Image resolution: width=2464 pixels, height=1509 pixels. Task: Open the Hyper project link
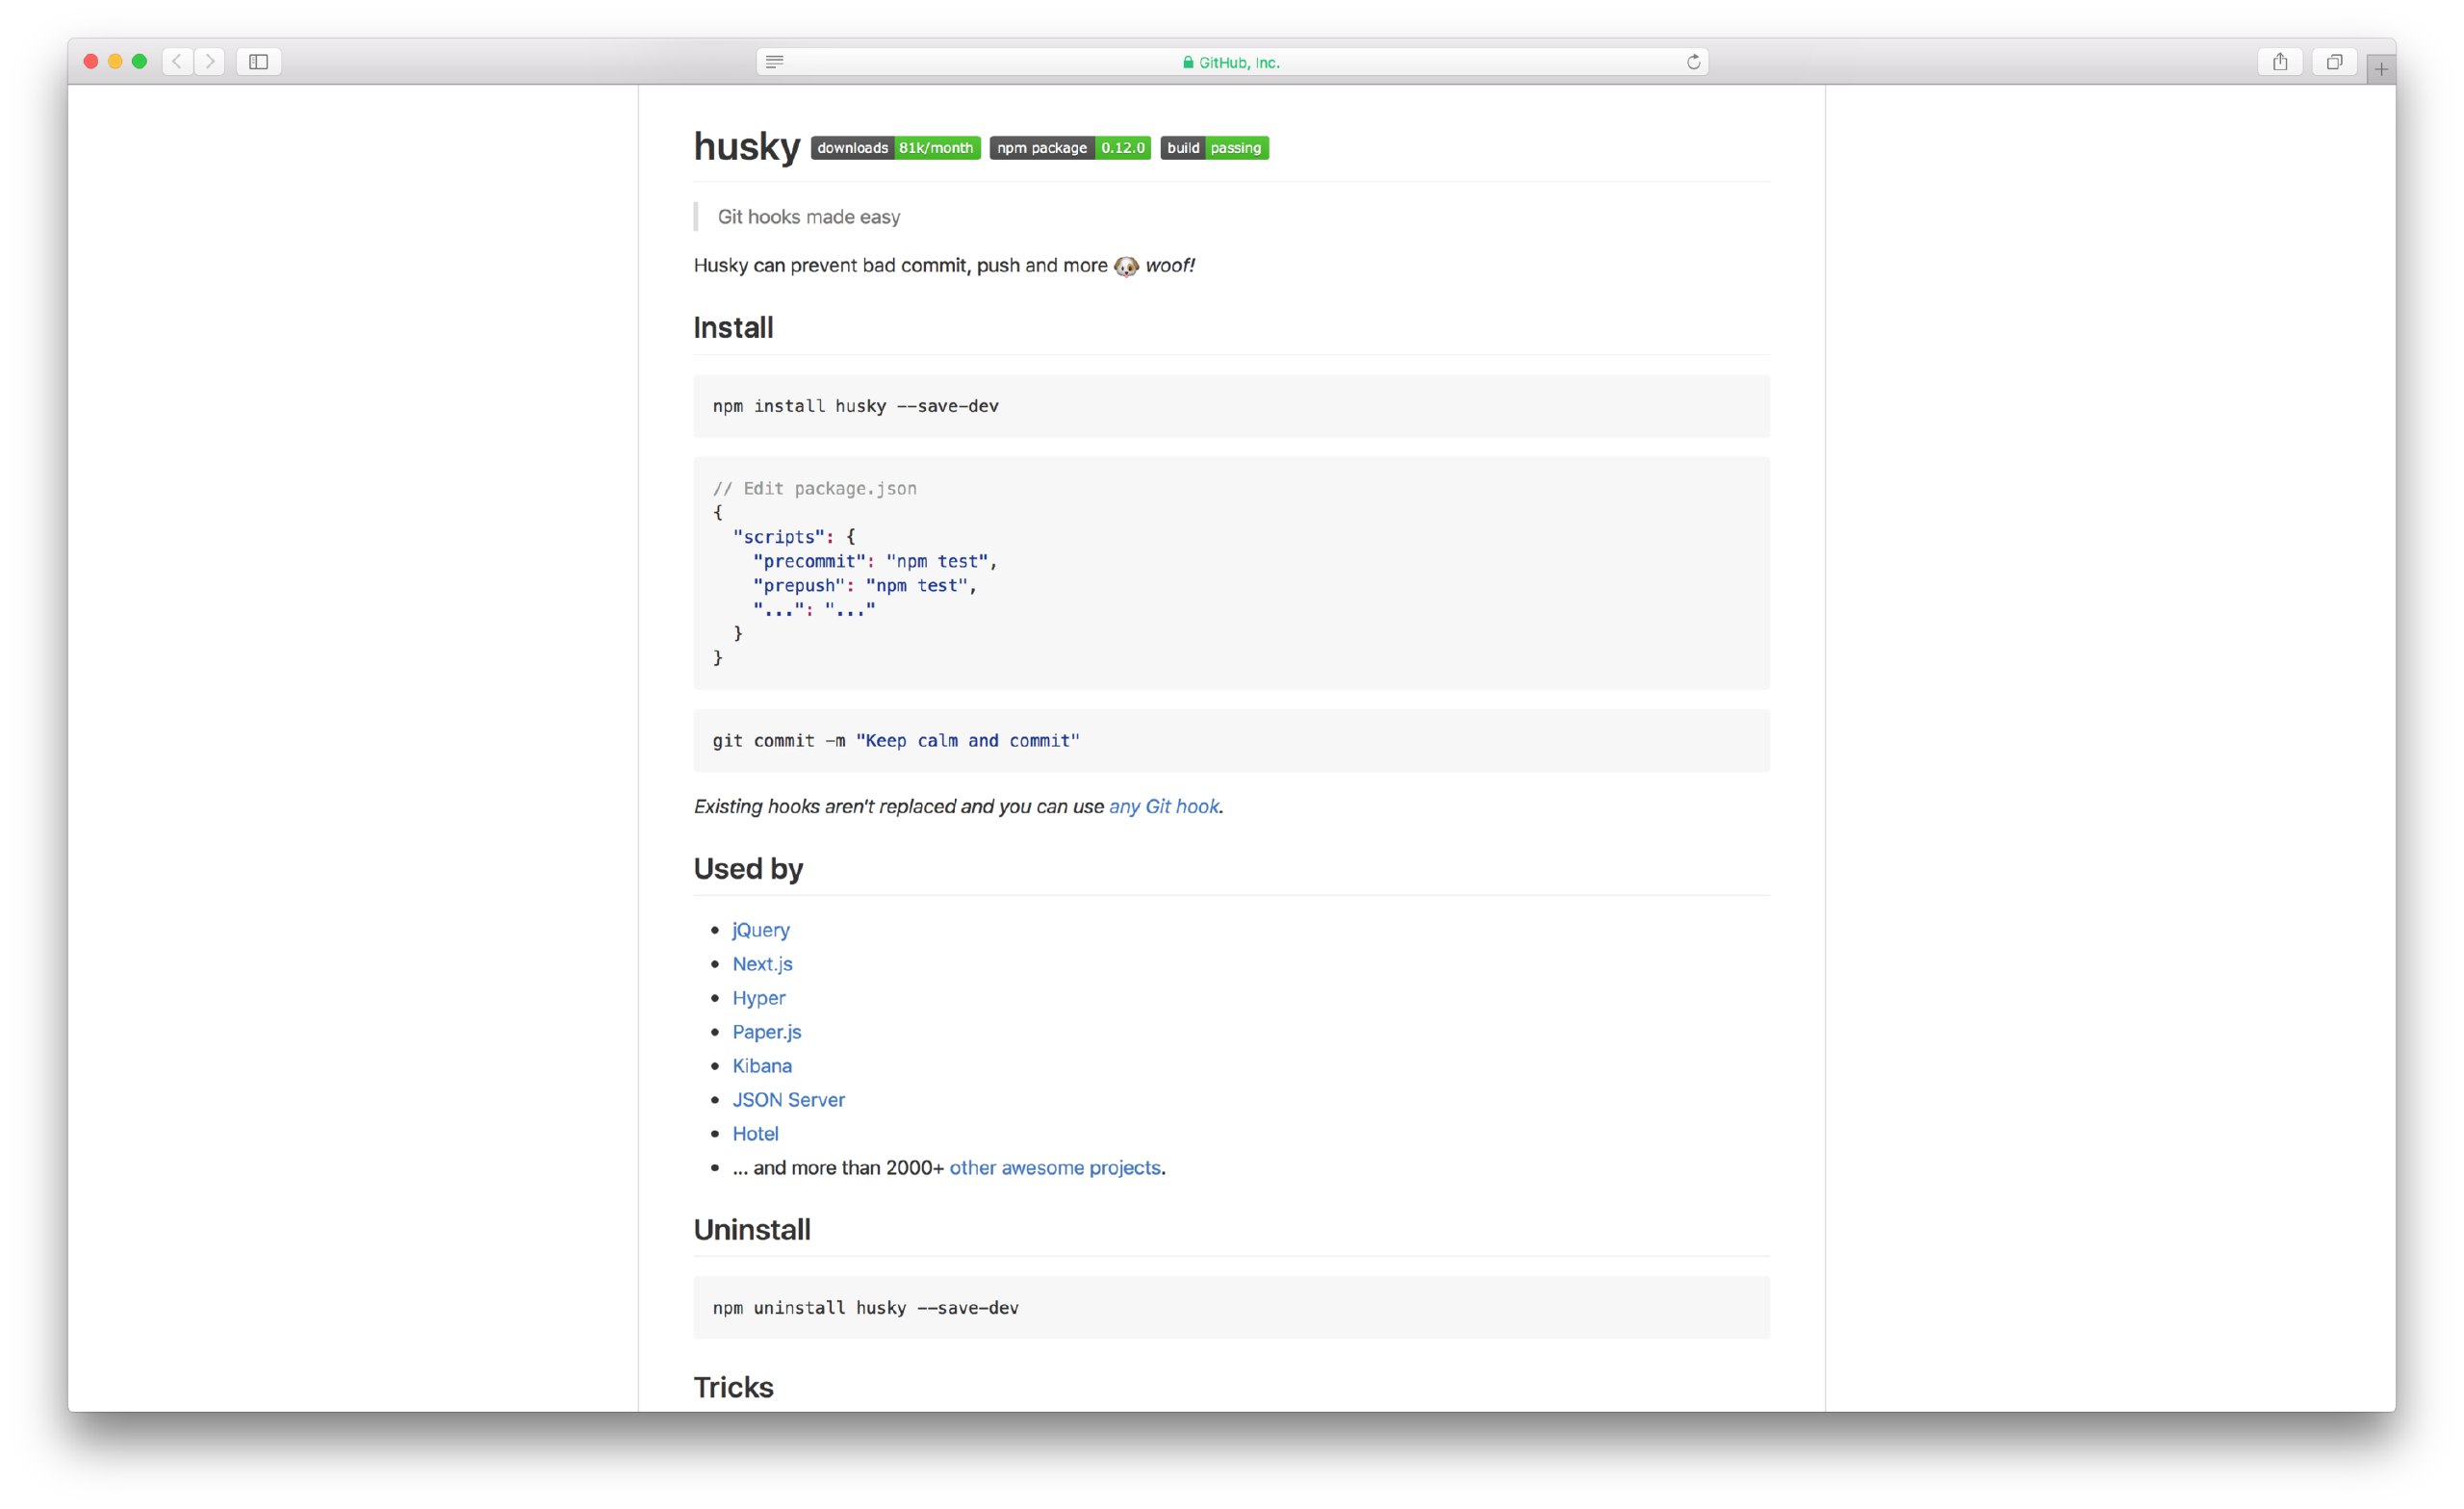[x=759, y=998]
